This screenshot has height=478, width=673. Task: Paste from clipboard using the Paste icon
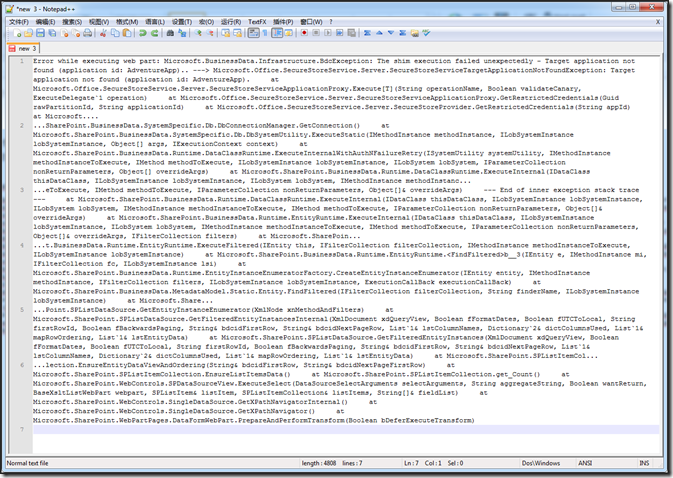coord(127,33)
